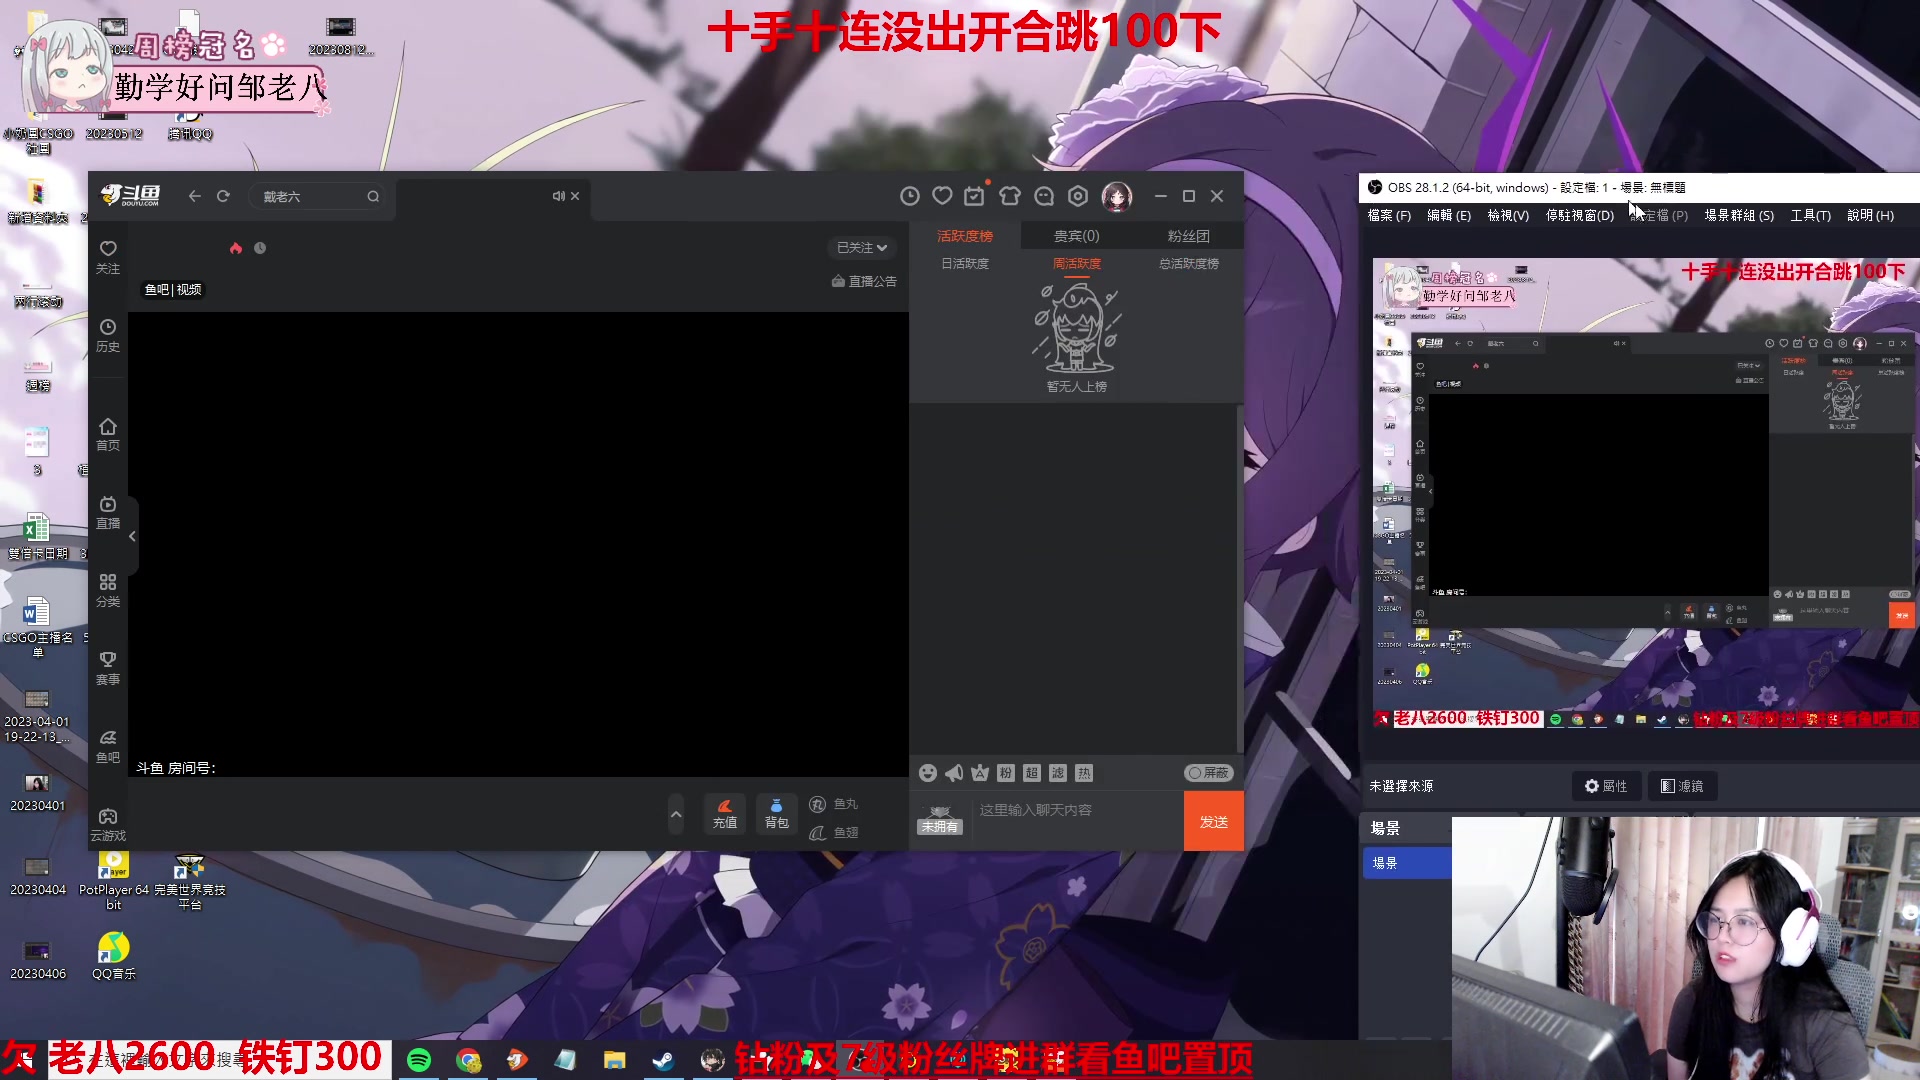Open File Explorer from the taskbar
The width and height of the screenshot is (1920, 1080).
tap(614, 1060)
